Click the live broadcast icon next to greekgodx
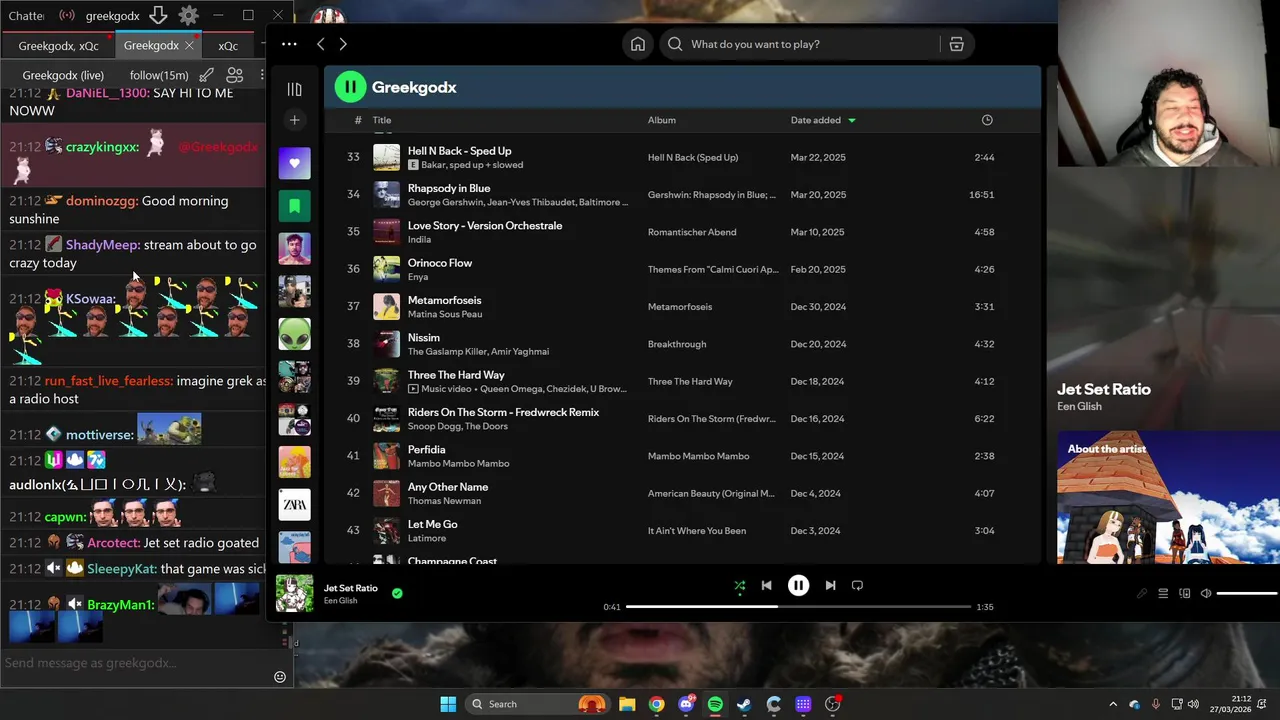 67,16
